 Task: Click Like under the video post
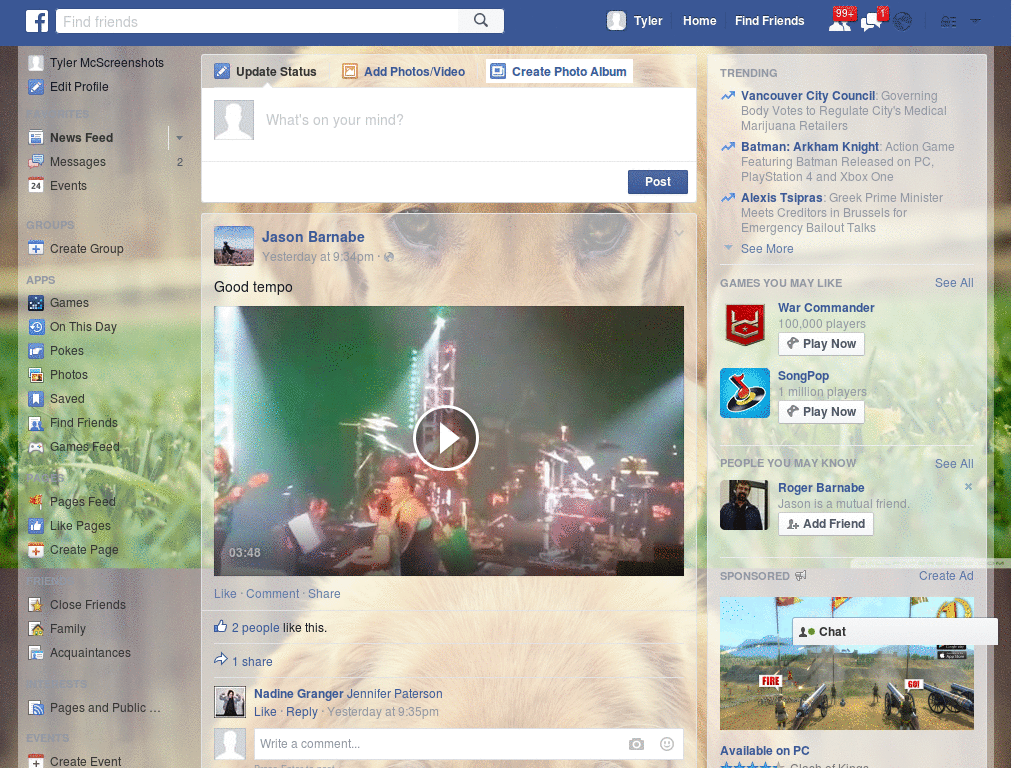[x=225, y=594]
